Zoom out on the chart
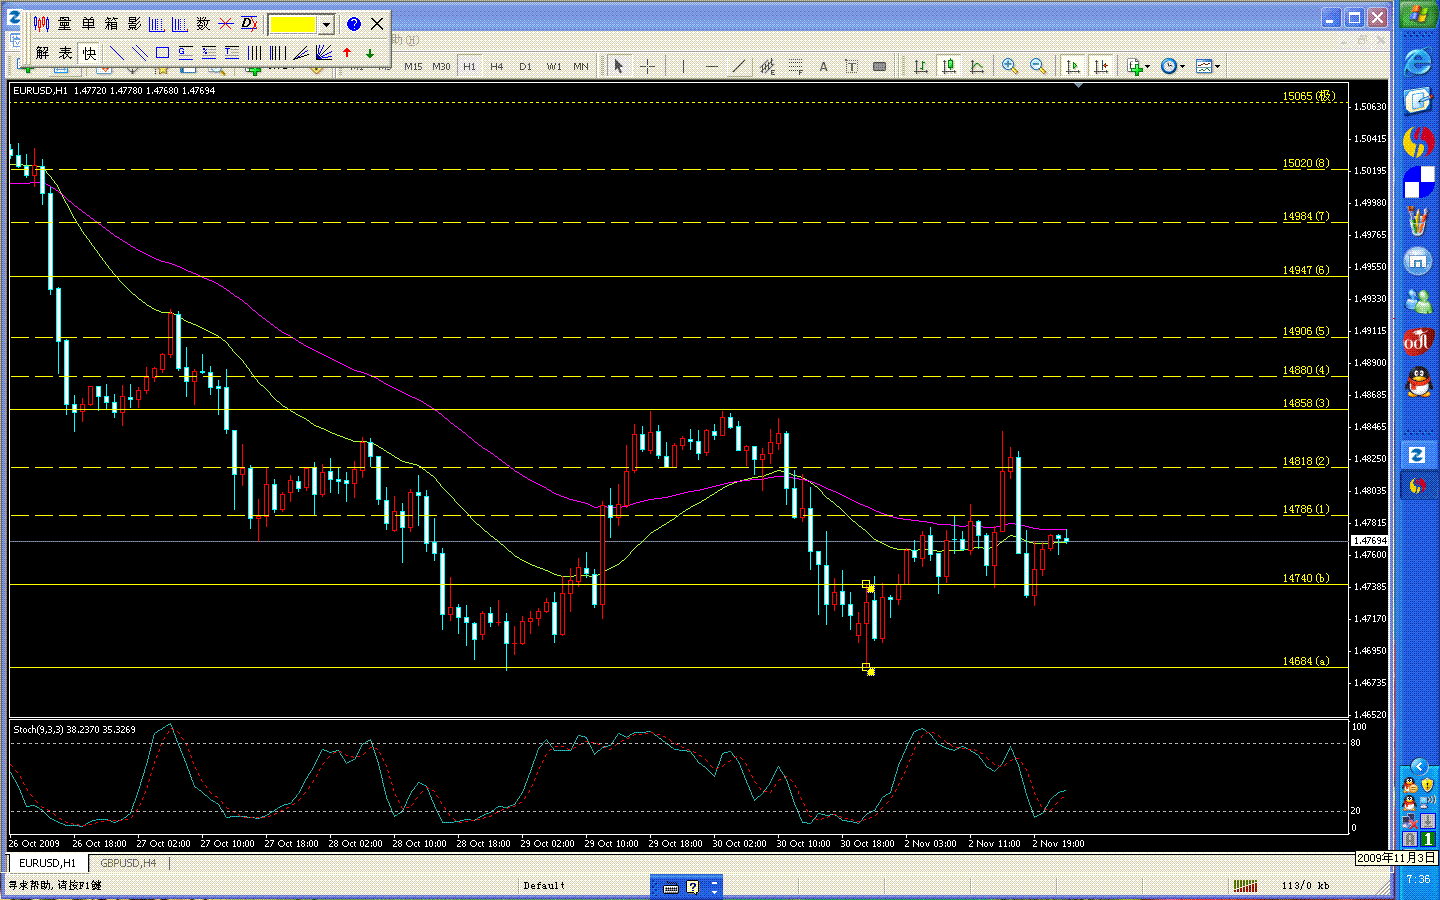The height and width of the screenshot is (900, 1440). [1038, 66]
